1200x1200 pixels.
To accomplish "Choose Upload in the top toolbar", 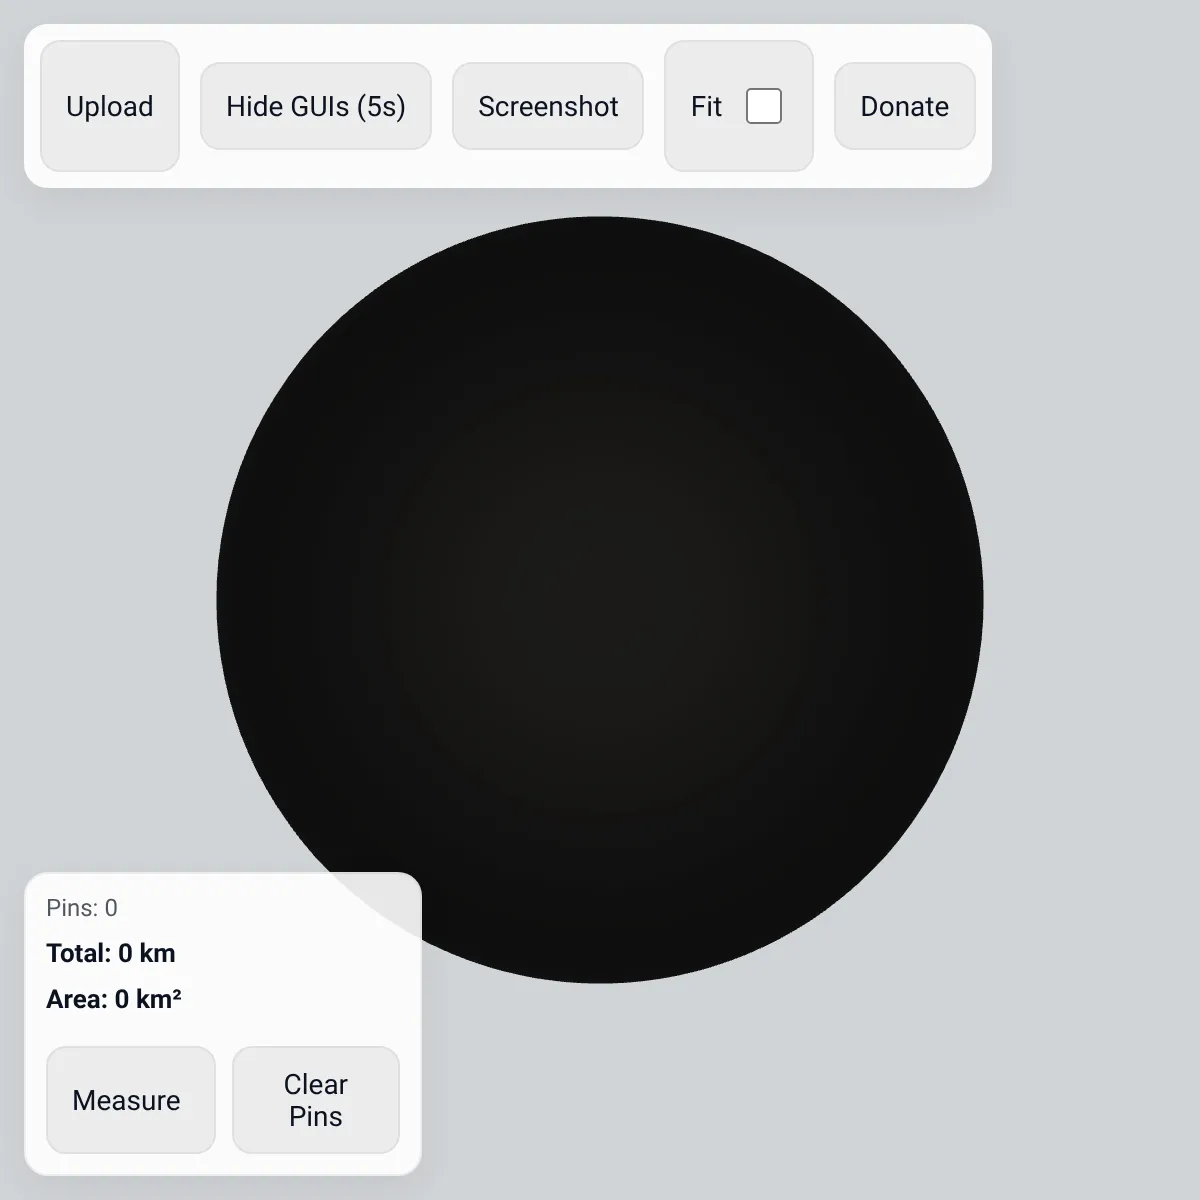I will (x=110, y=106).
